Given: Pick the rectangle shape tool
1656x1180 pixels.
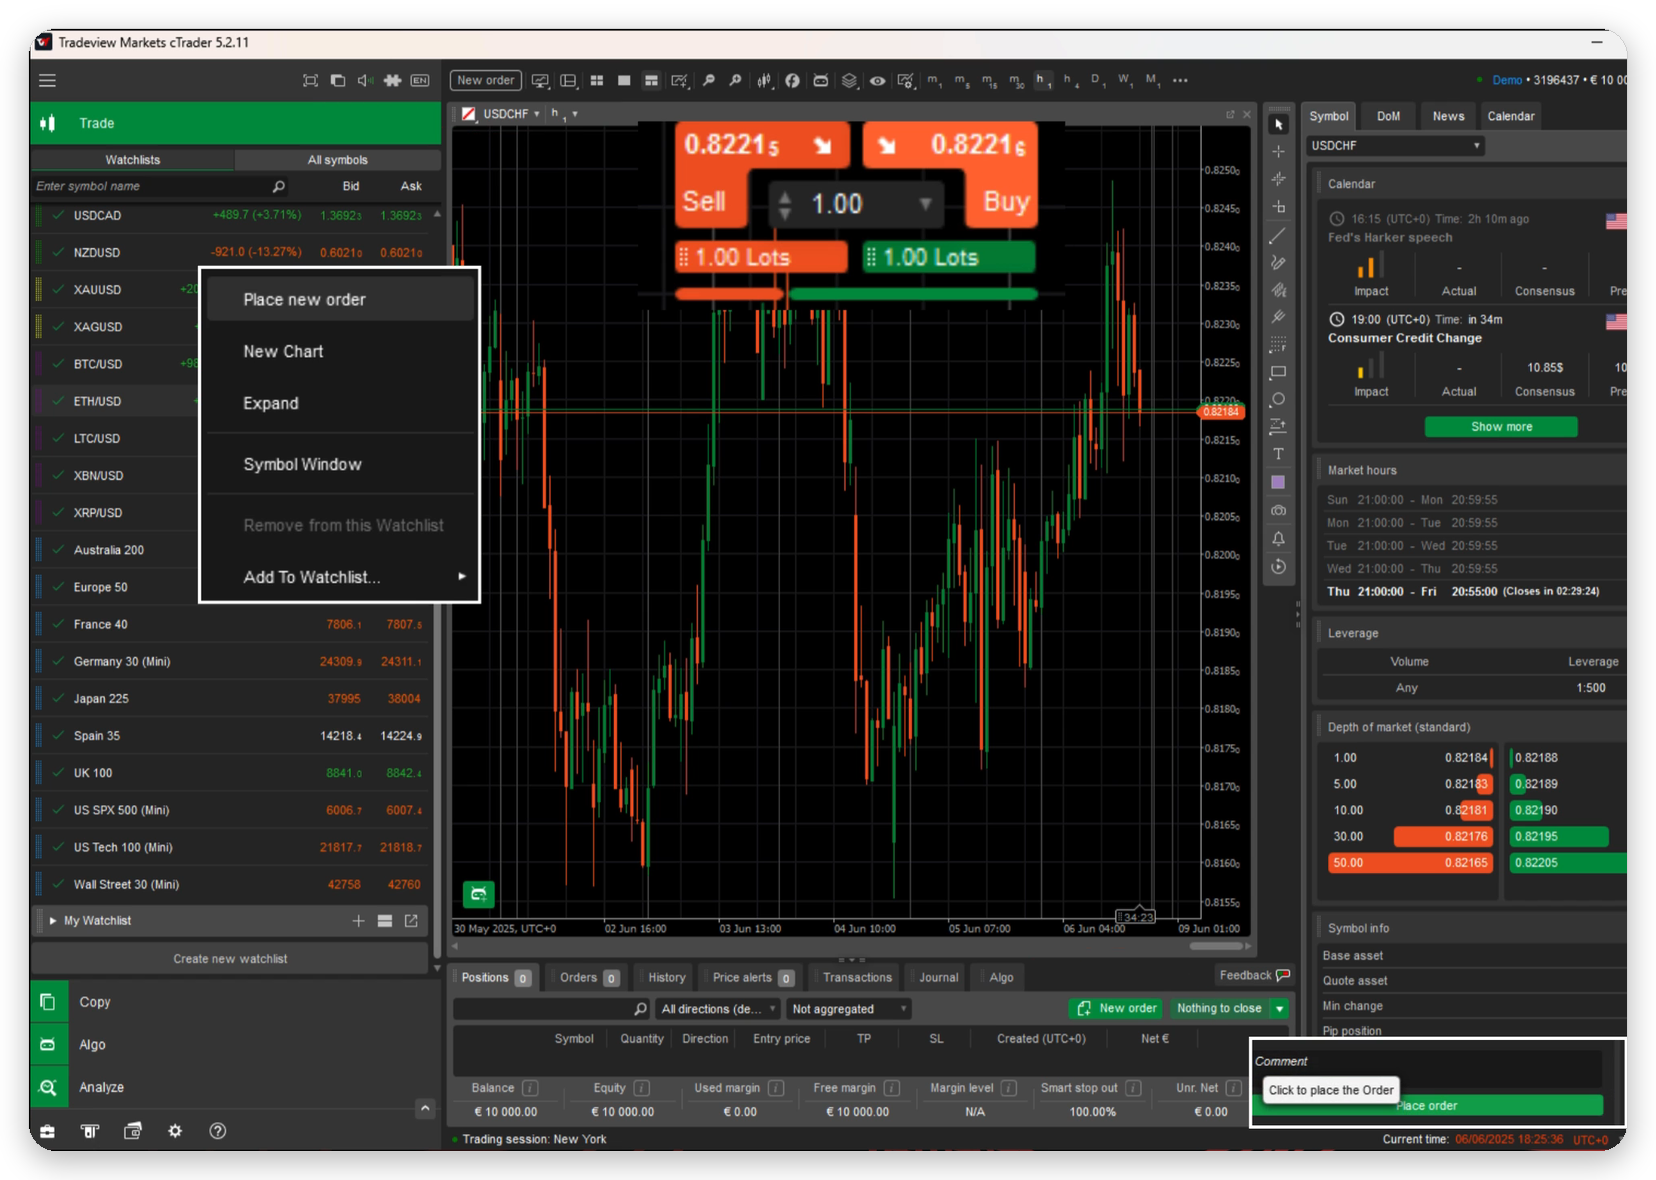Looking at the screenshot, I should pos(1278,372).
